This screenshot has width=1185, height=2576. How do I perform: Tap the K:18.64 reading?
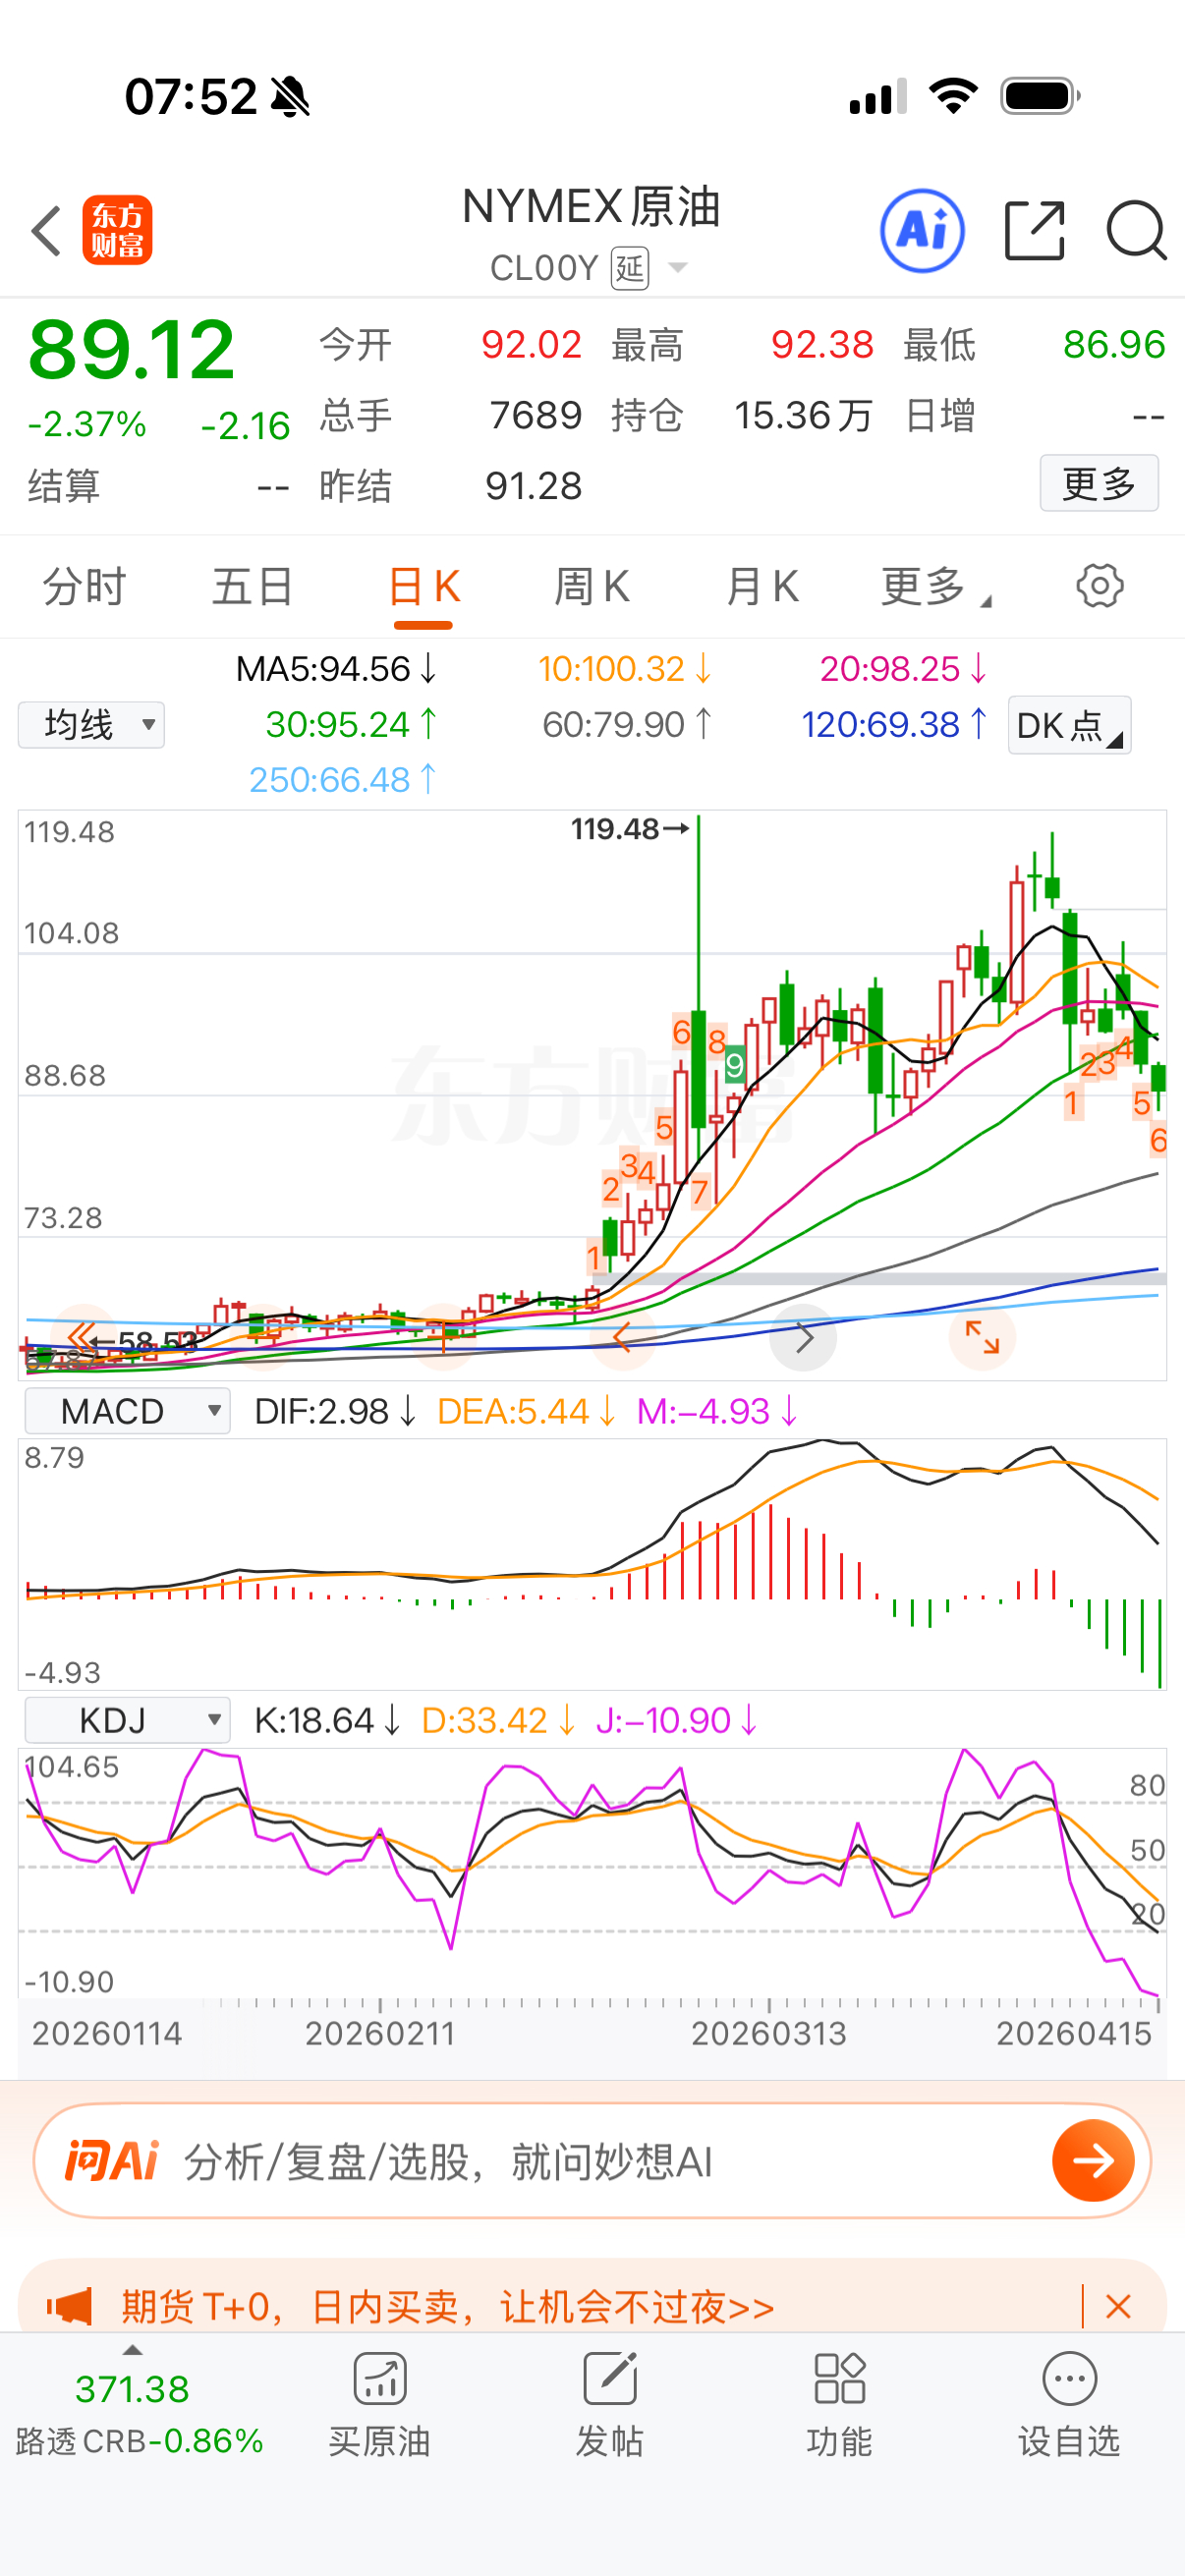coord(328,1720)
